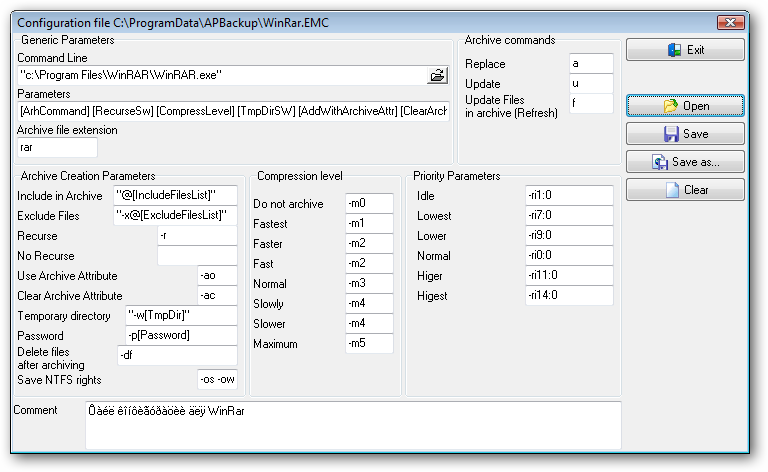Click the 'Compression level' group label
Screen dimensions: 768x472
click(x=300, y=176)
